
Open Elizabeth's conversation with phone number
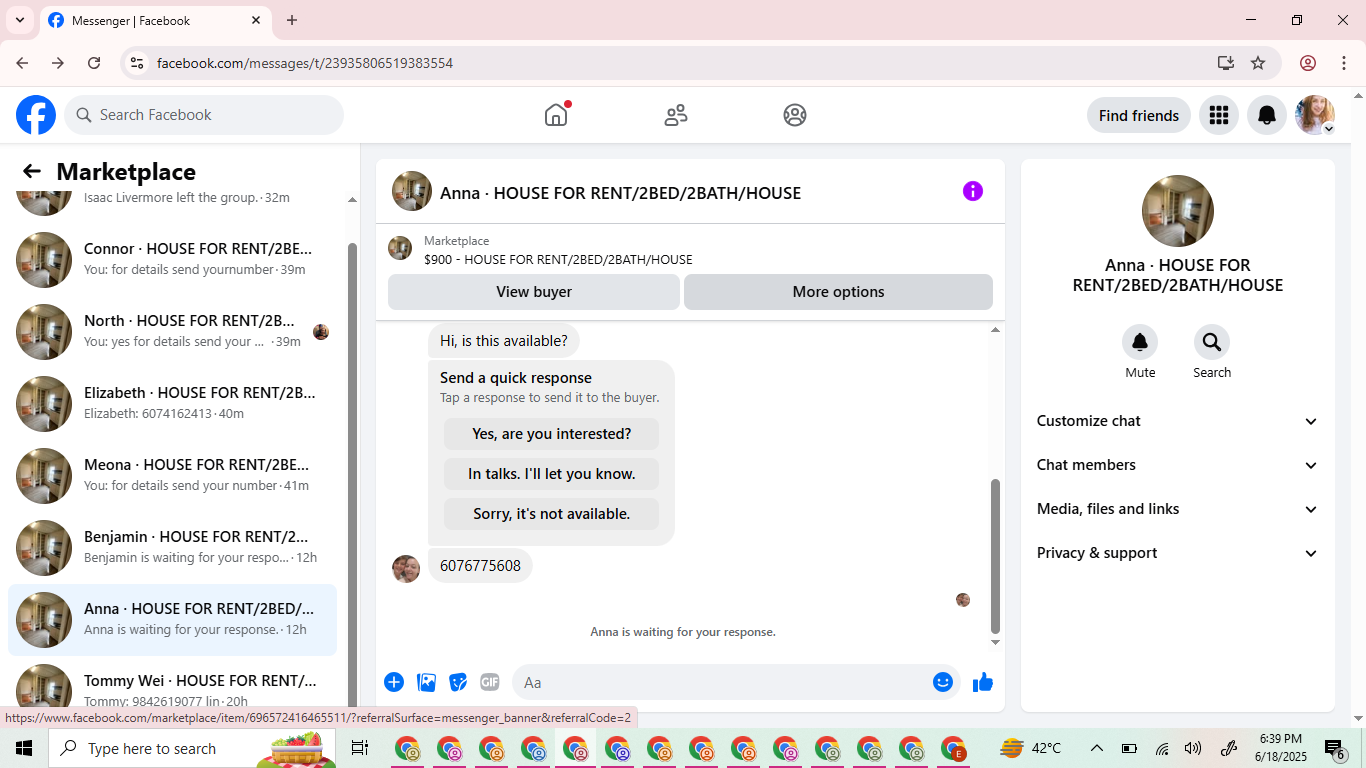[x=172, y=404]
